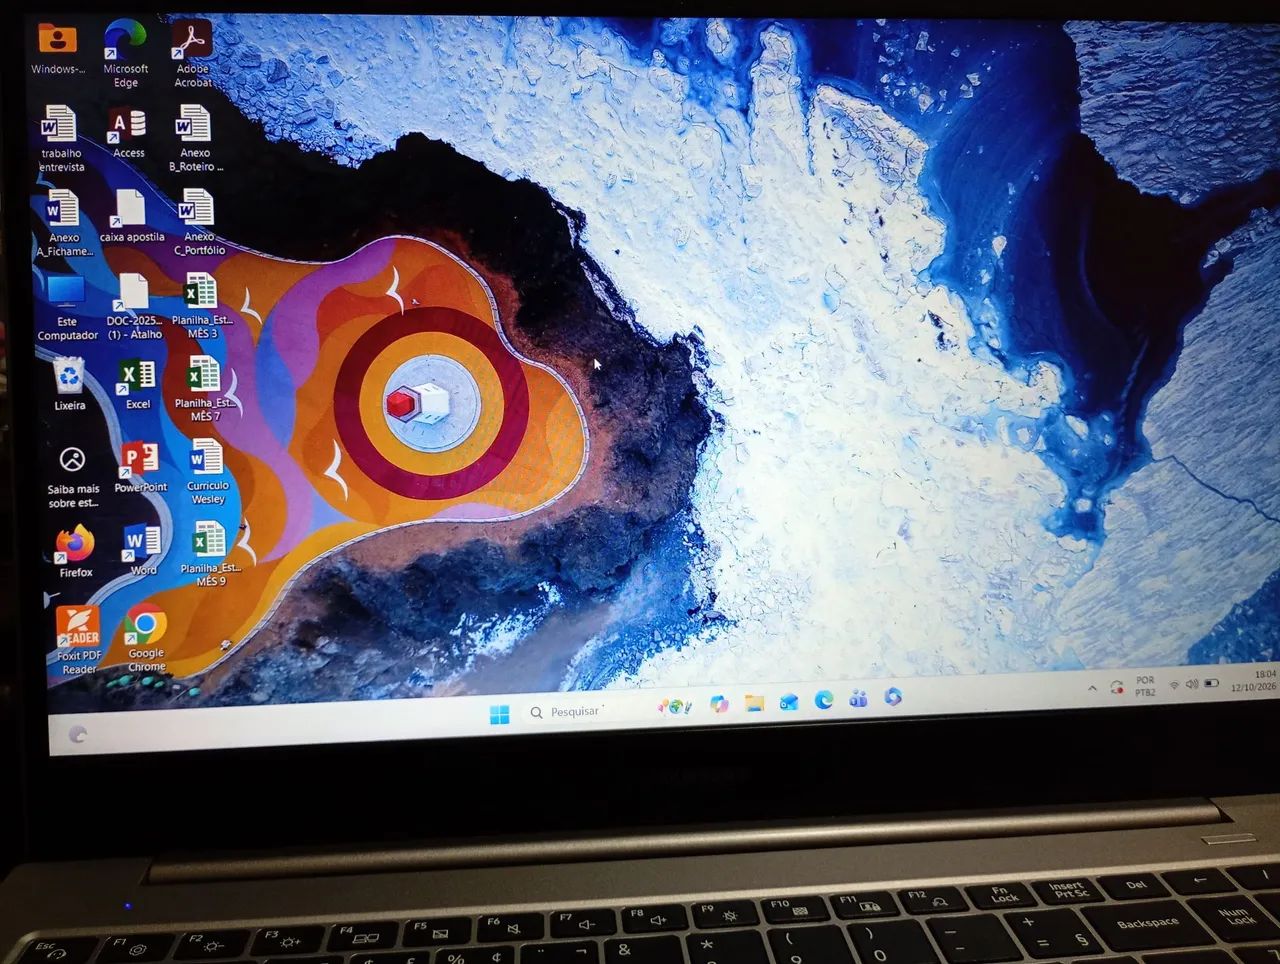Launch the Firefox shortcut
Image resolution: width=1280 pixels, height=964 pixels.
75,552
